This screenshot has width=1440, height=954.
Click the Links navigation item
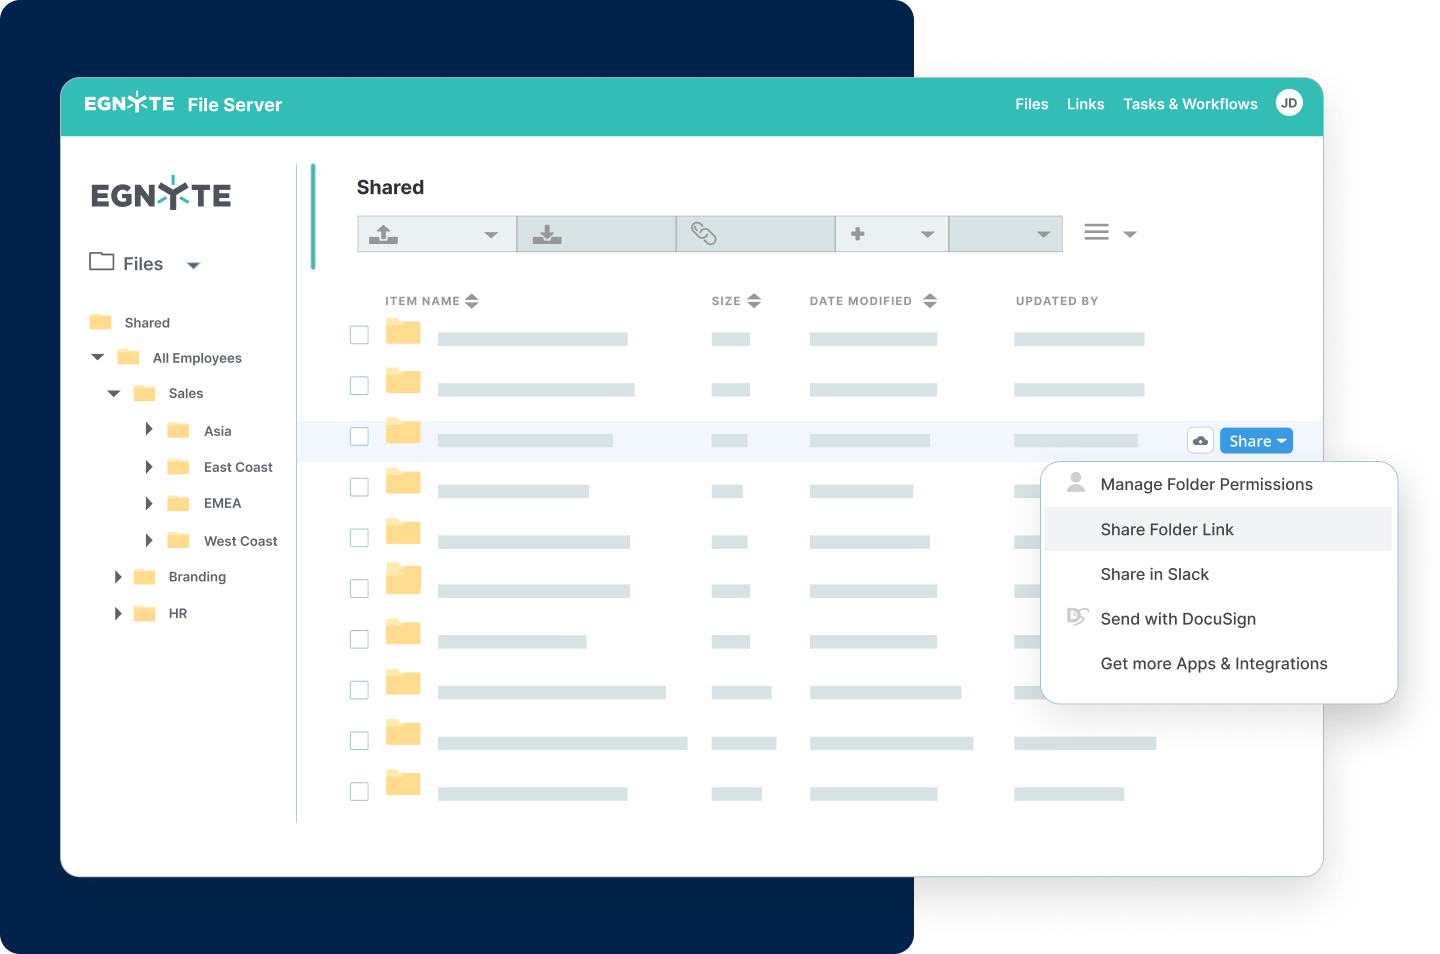(x=1085, y=104)
